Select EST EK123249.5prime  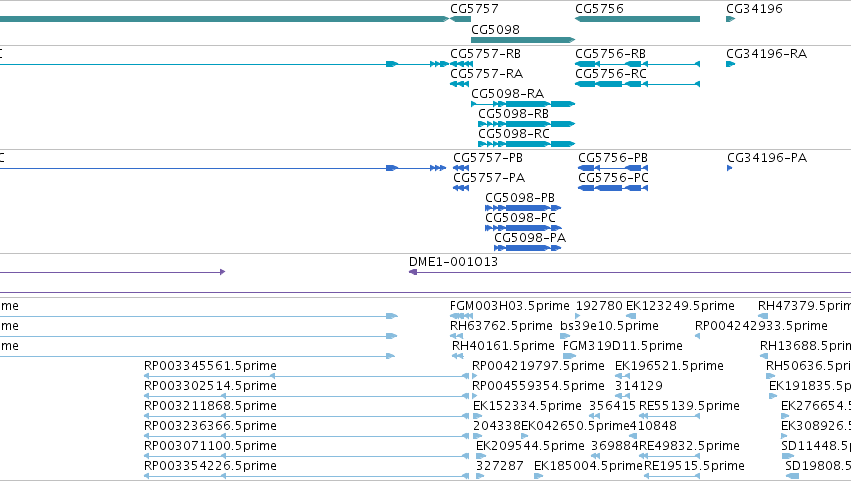click(680, 306)
